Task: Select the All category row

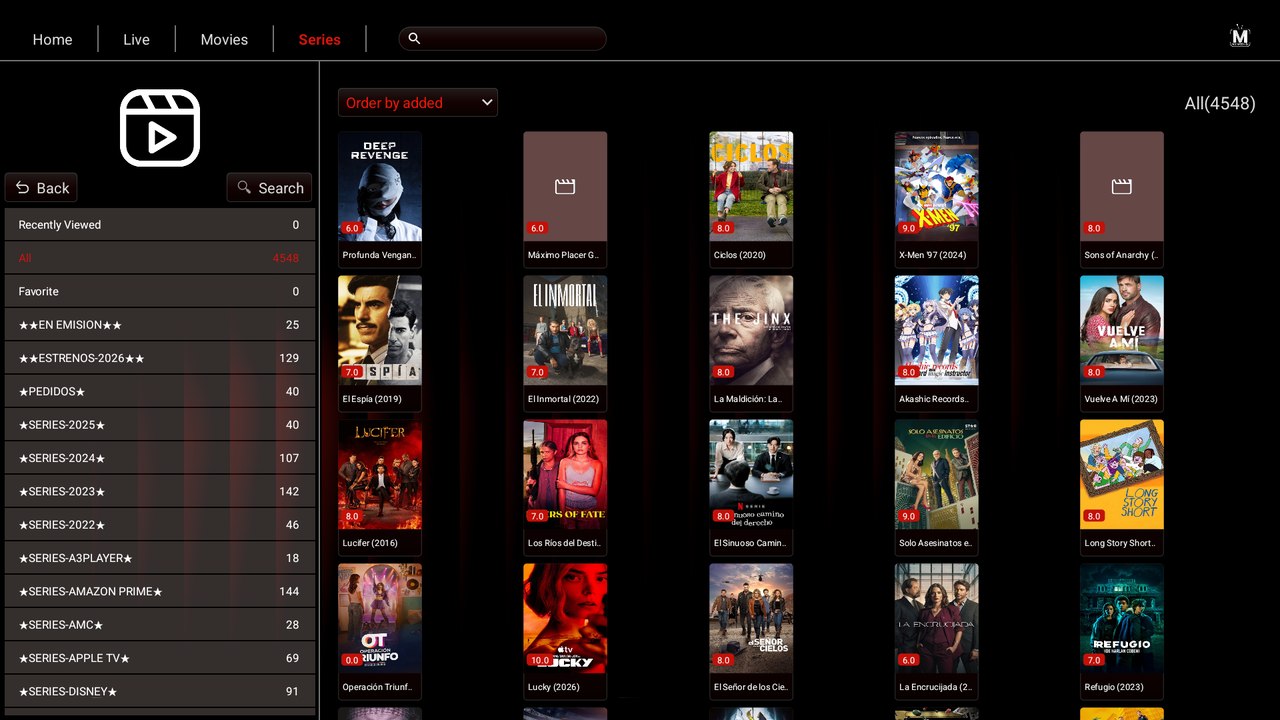Action: 160,258
